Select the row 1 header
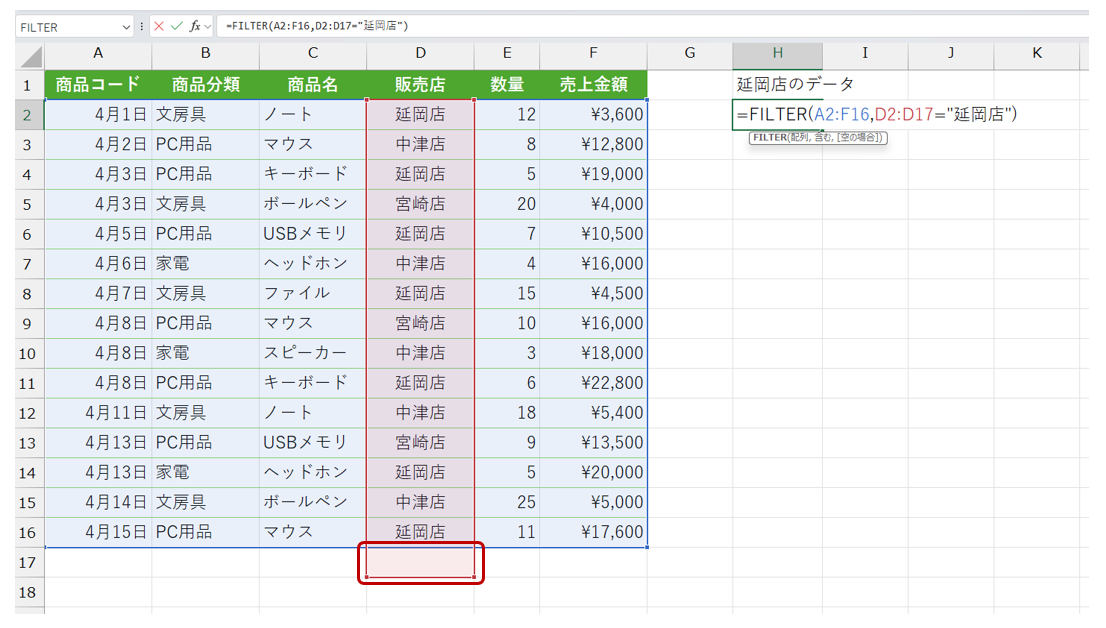This screenshot has height=628, width=1106. pyautogui.click(x=29, y=85)
